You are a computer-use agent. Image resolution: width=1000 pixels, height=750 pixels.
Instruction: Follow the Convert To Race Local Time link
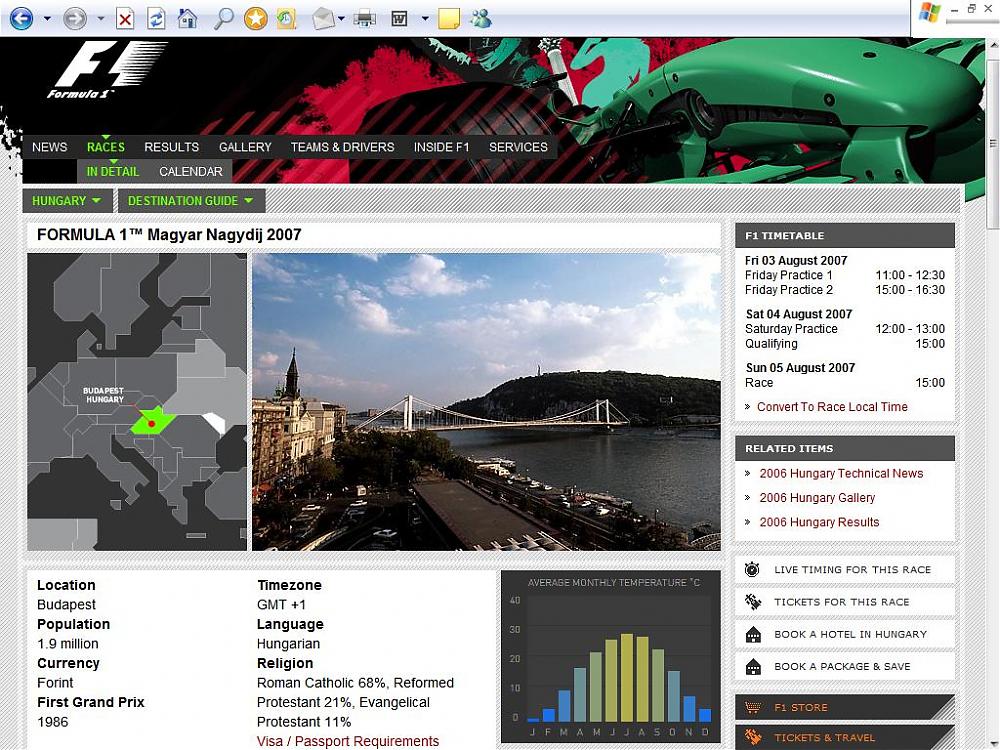[x=832, y=407]
